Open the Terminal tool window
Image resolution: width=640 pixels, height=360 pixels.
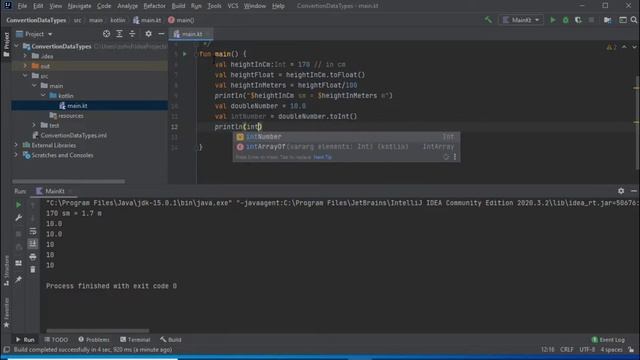point(135,340)
